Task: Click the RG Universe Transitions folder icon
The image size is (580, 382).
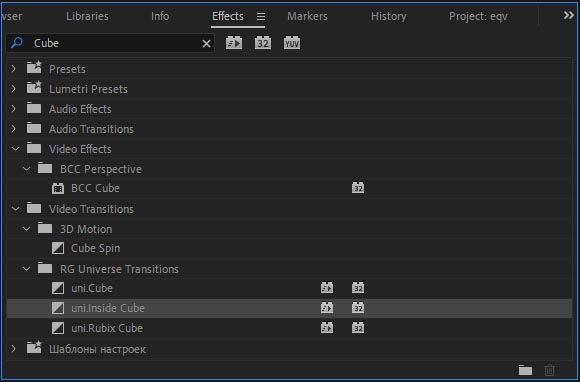Action: tap(45, 267)
